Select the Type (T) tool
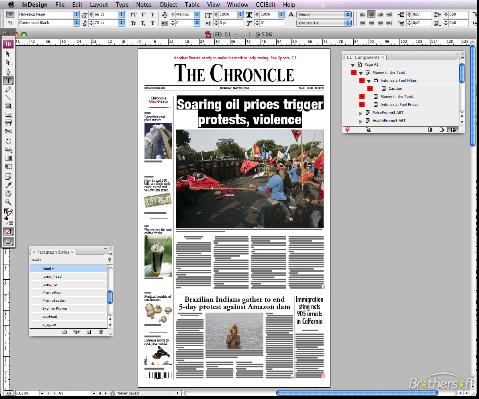Viewport: 479px width, 399px height. click(x=8, y=80)
